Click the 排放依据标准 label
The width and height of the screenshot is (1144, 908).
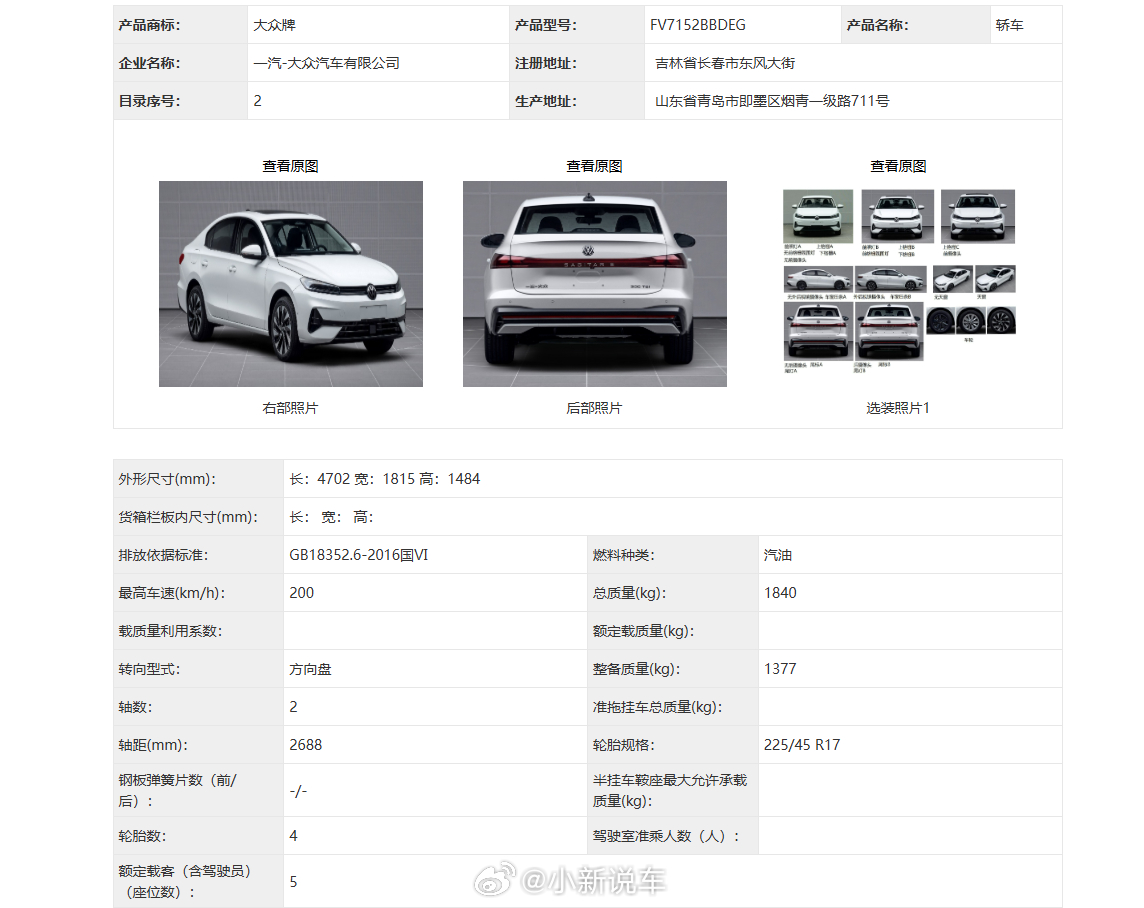(x=163, y=554)
